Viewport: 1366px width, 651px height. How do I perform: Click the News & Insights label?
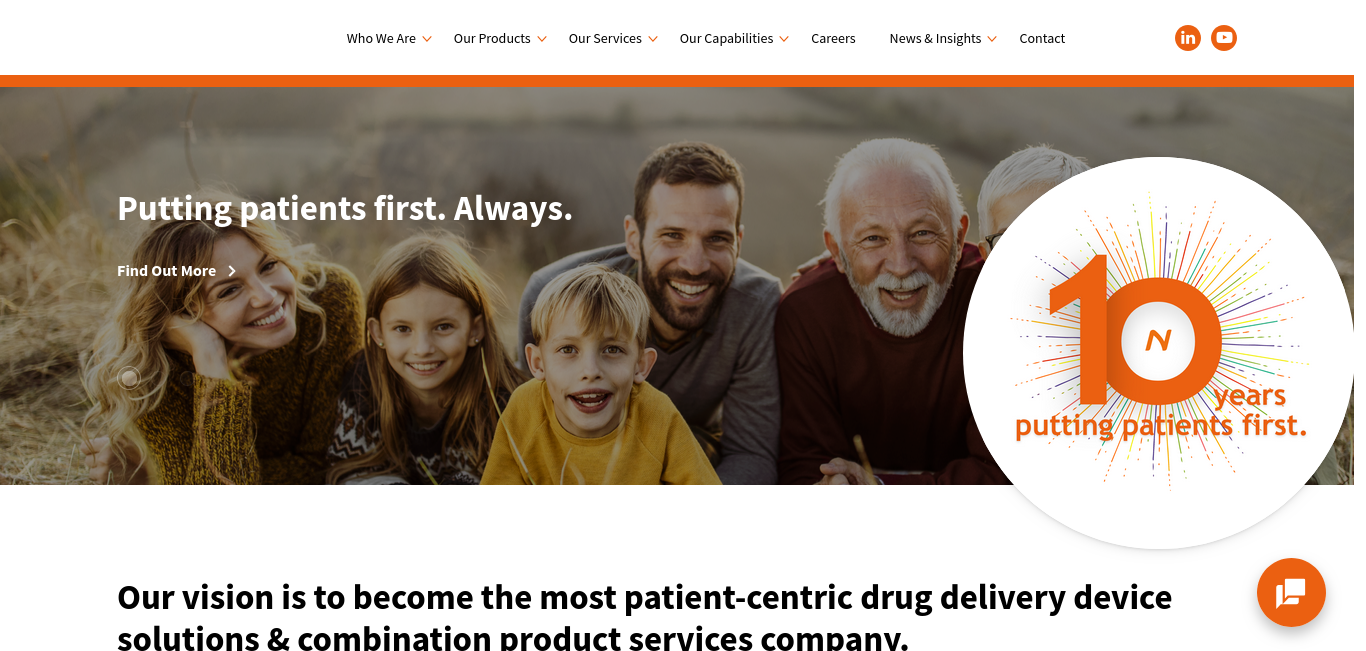click(x=935, y=38)
